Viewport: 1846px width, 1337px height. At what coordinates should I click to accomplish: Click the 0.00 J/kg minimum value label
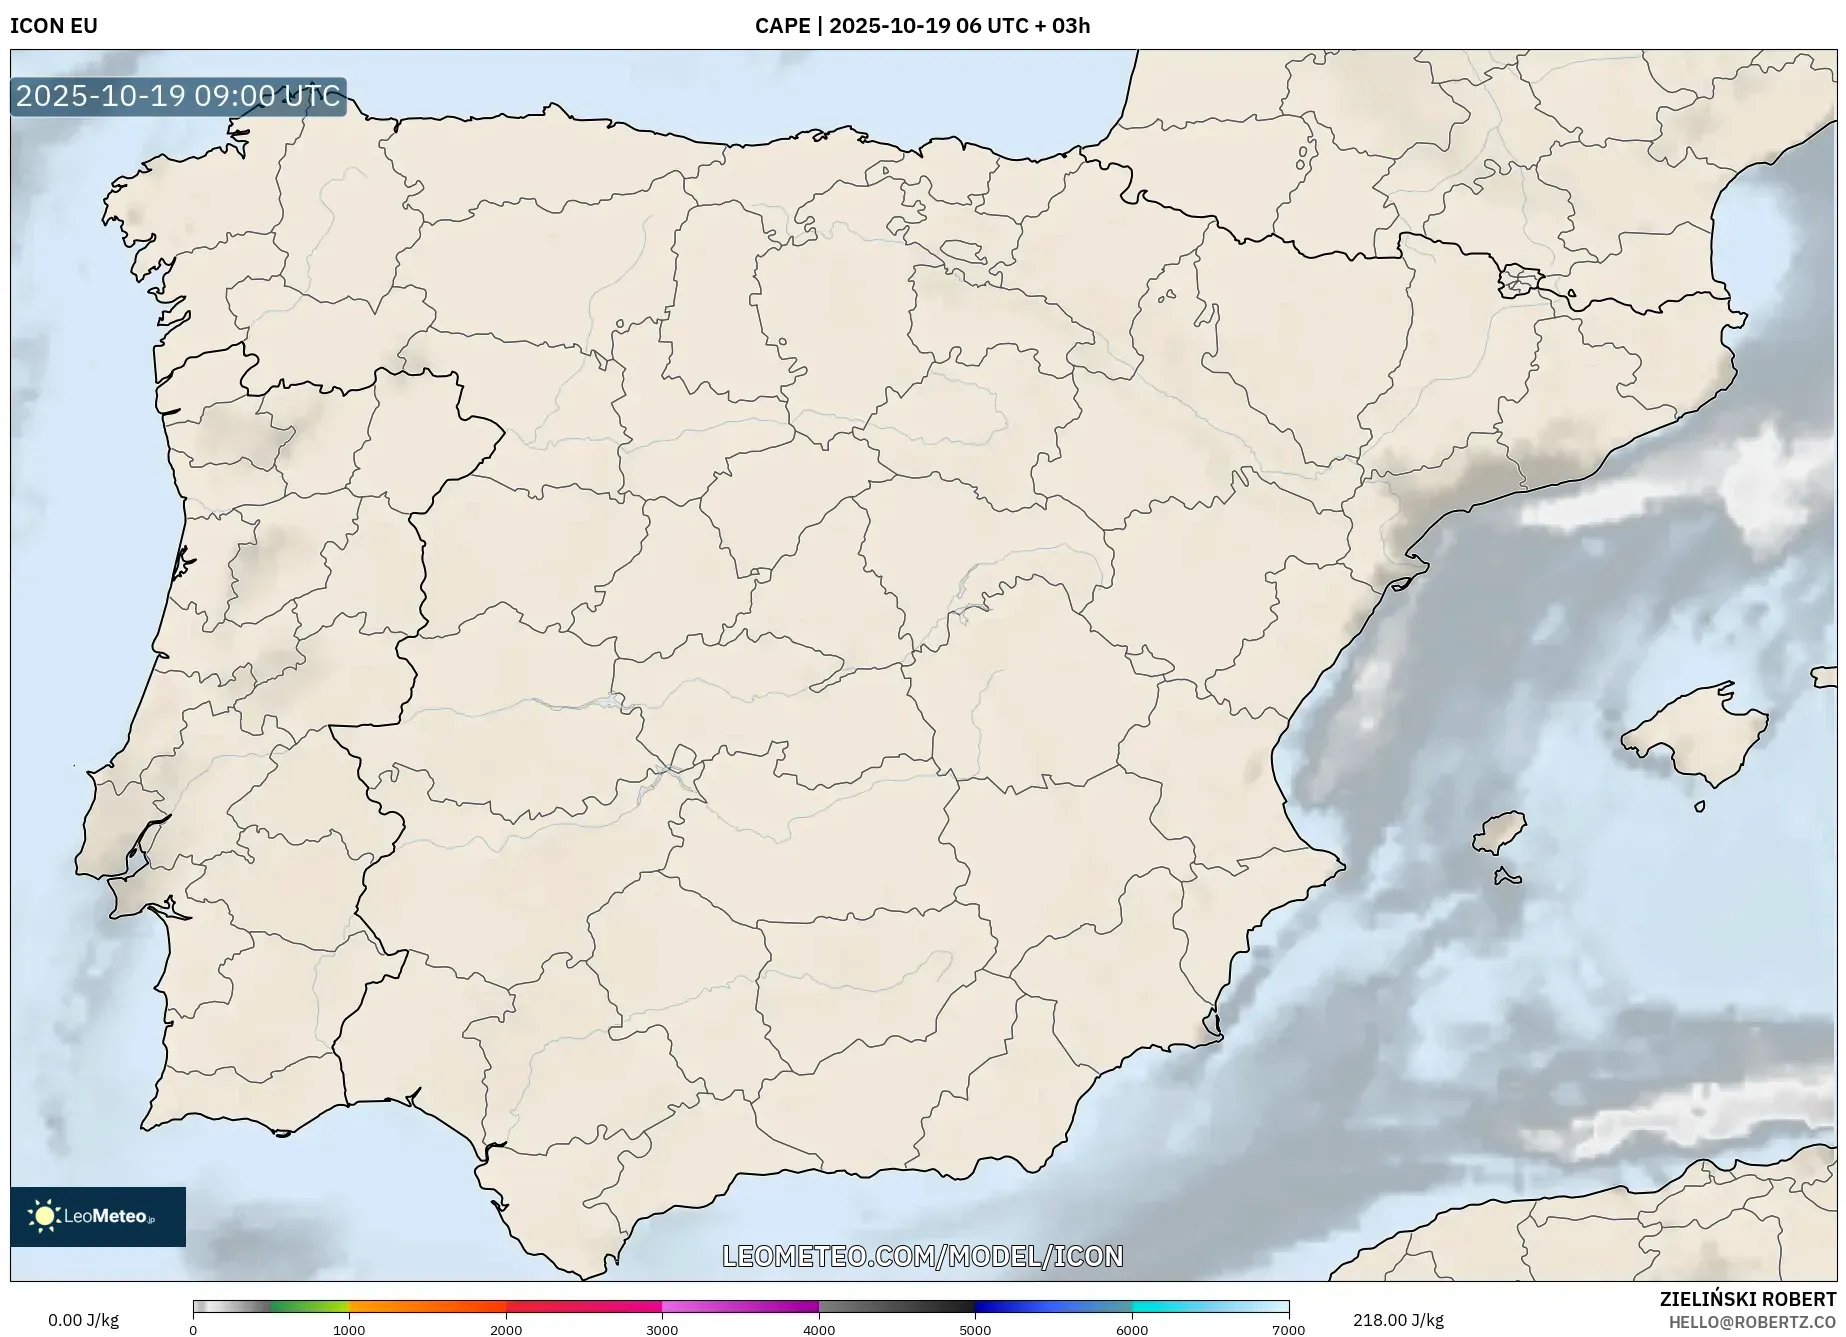point(84,1320)
